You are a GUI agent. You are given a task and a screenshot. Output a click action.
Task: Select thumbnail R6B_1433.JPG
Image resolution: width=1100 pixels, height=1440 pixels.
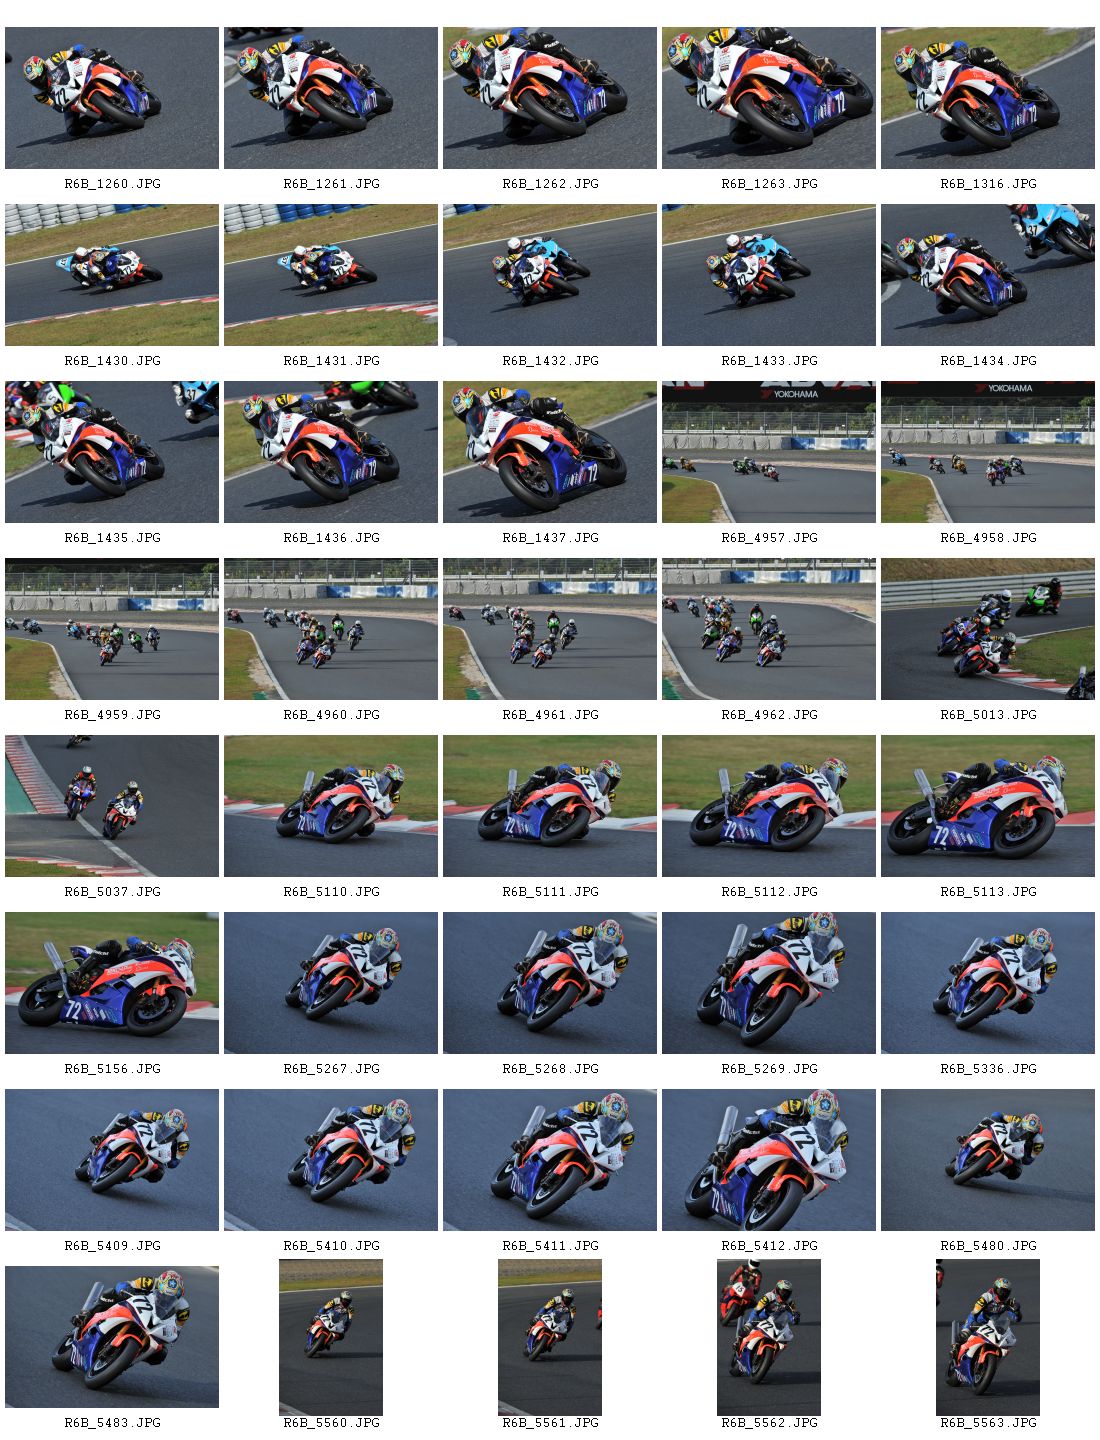[x=769, y=275]
